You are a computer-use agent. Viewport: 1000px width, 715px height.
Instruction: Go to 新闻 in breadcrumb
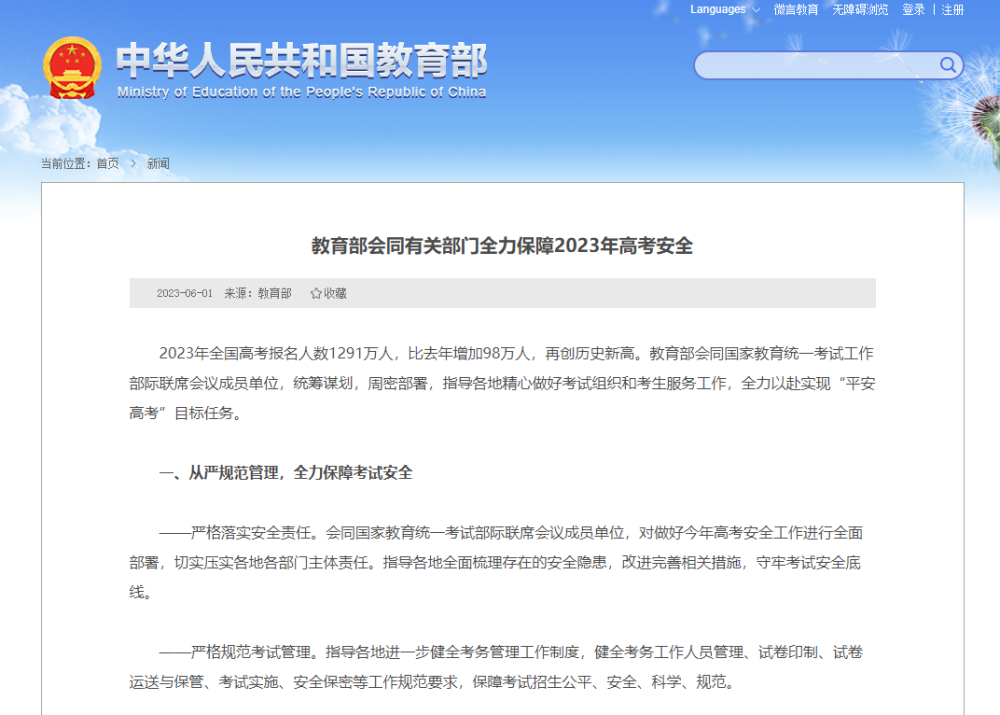(158, 164)
